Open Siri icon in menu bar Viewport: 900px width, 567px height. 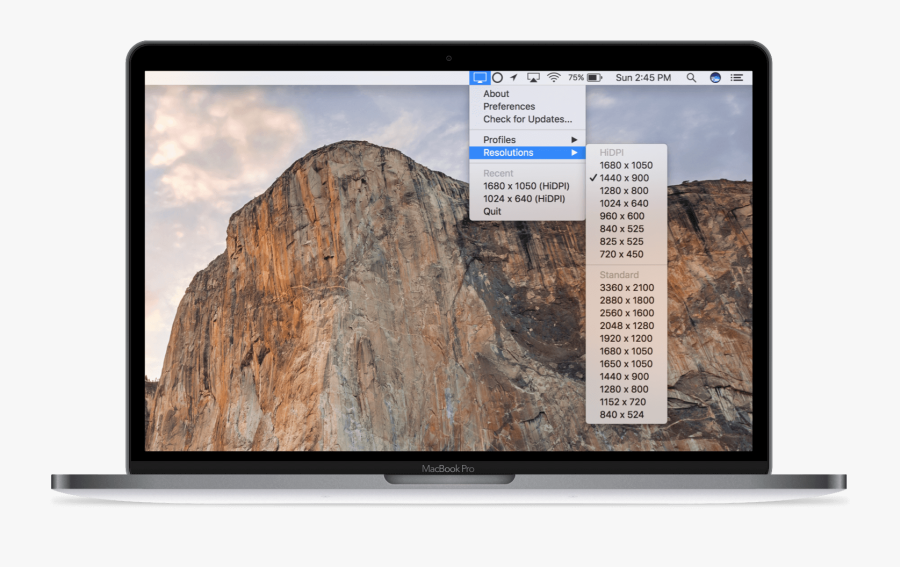715,77
